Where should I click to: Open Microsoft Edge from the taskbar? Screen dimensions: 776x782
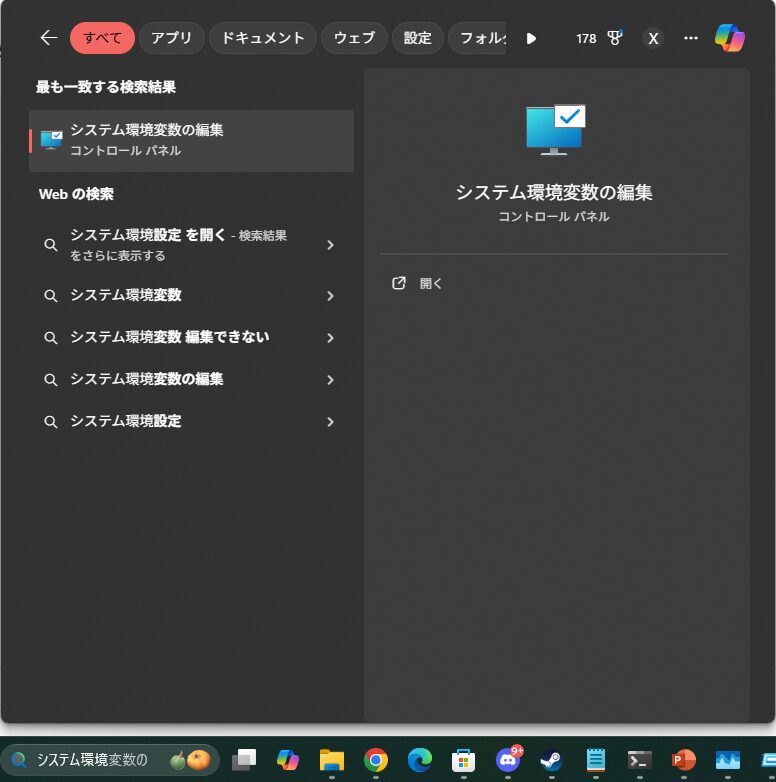[x=419, y=760]
